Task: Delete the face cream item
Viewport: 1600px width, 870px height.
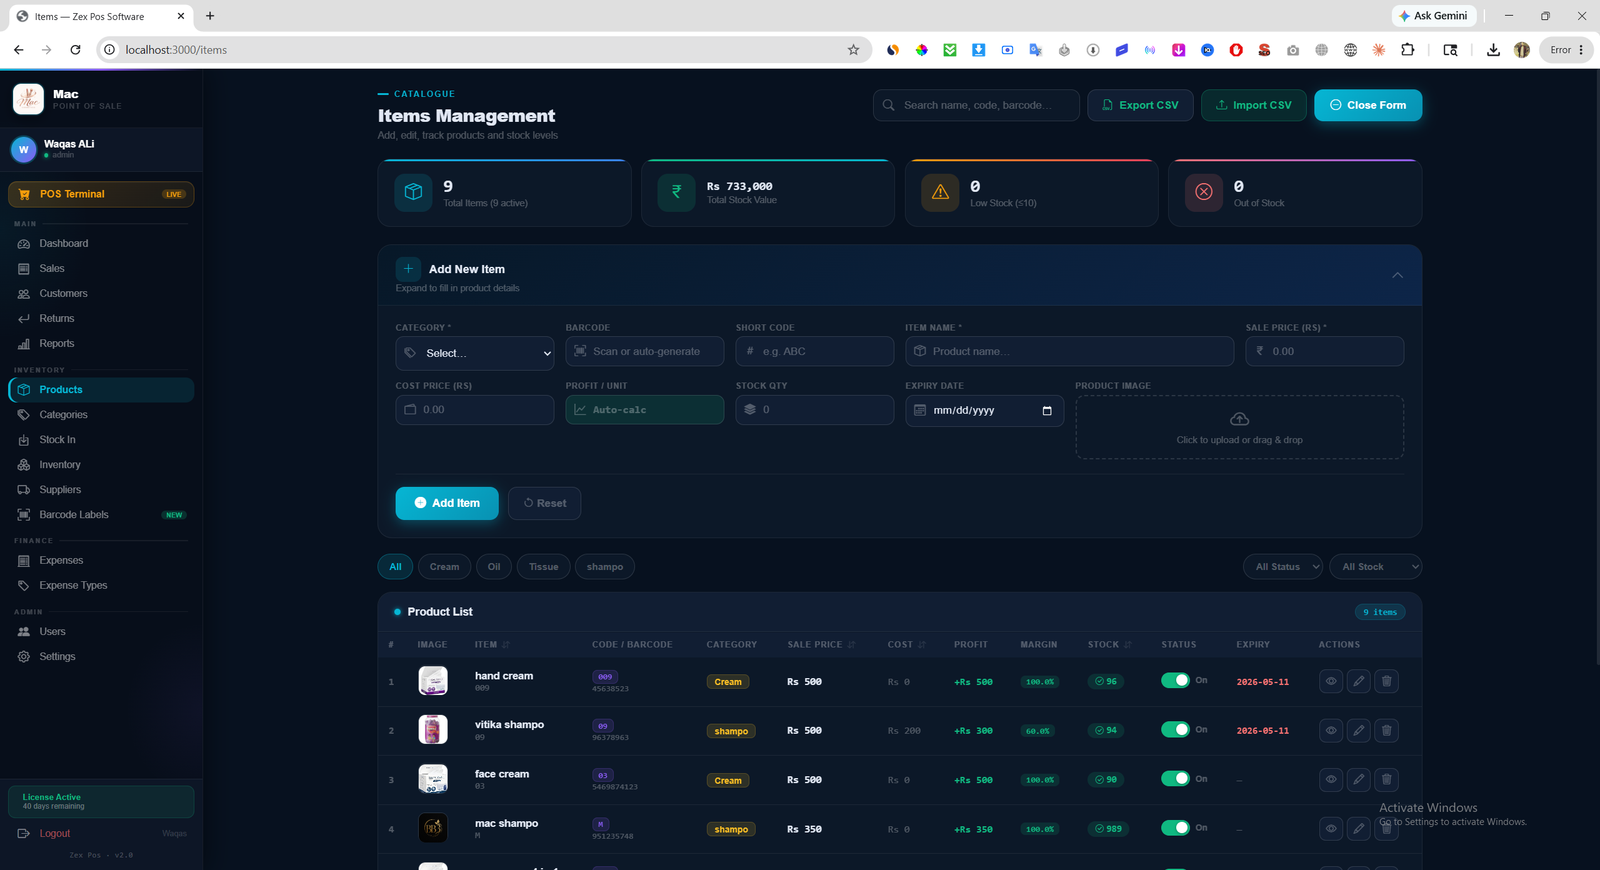Action: [x=1386, y=779]
